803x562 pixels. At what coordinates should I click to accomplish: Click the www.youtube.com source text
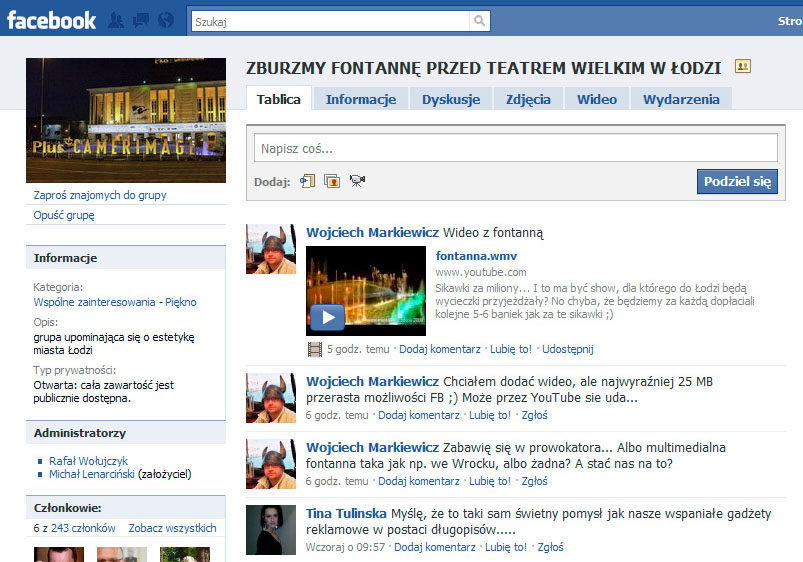481,272
